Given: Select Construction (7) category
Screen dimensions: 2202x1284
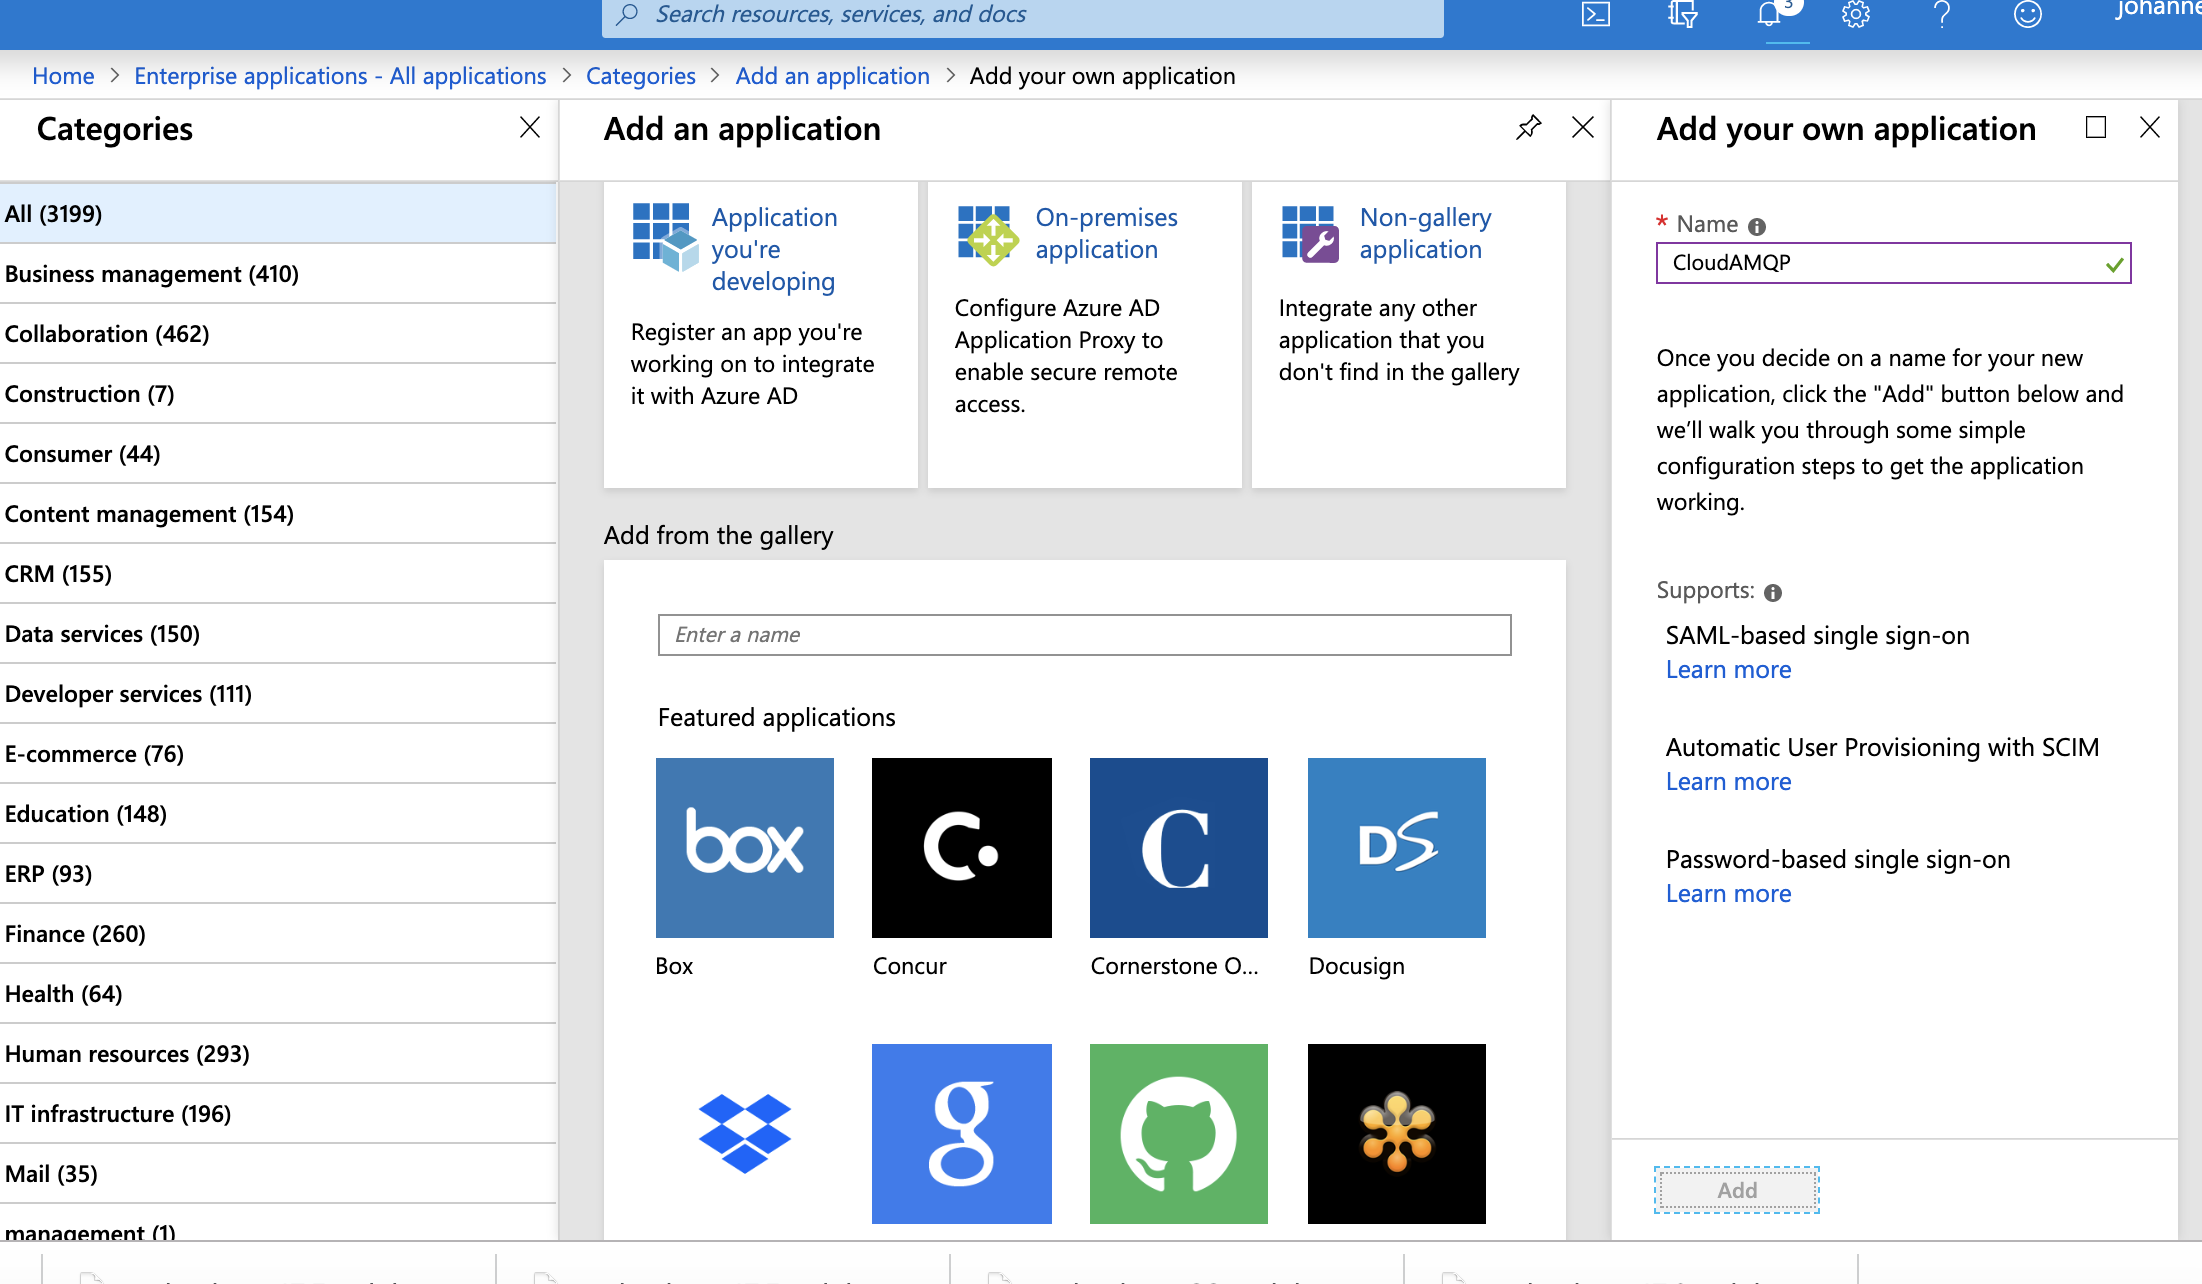Looking at the screenshot, I should [278, 394].
